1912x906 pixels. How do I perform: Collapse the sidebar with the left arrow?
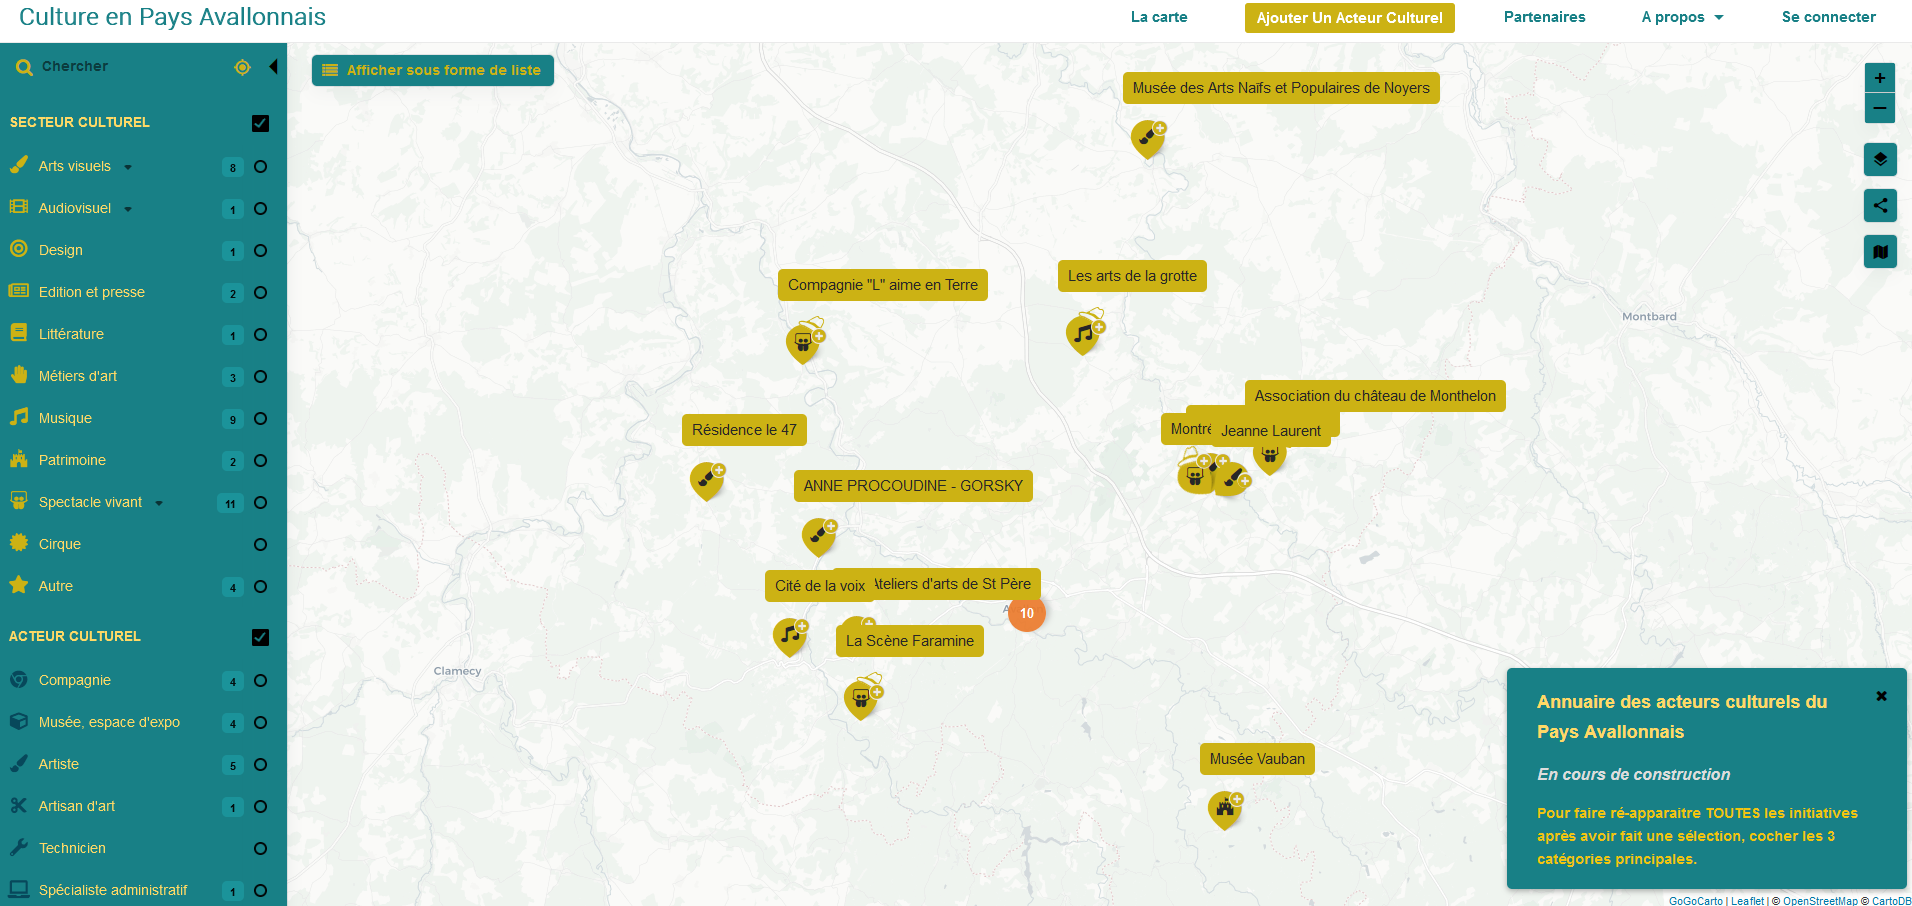coord(273,67)
